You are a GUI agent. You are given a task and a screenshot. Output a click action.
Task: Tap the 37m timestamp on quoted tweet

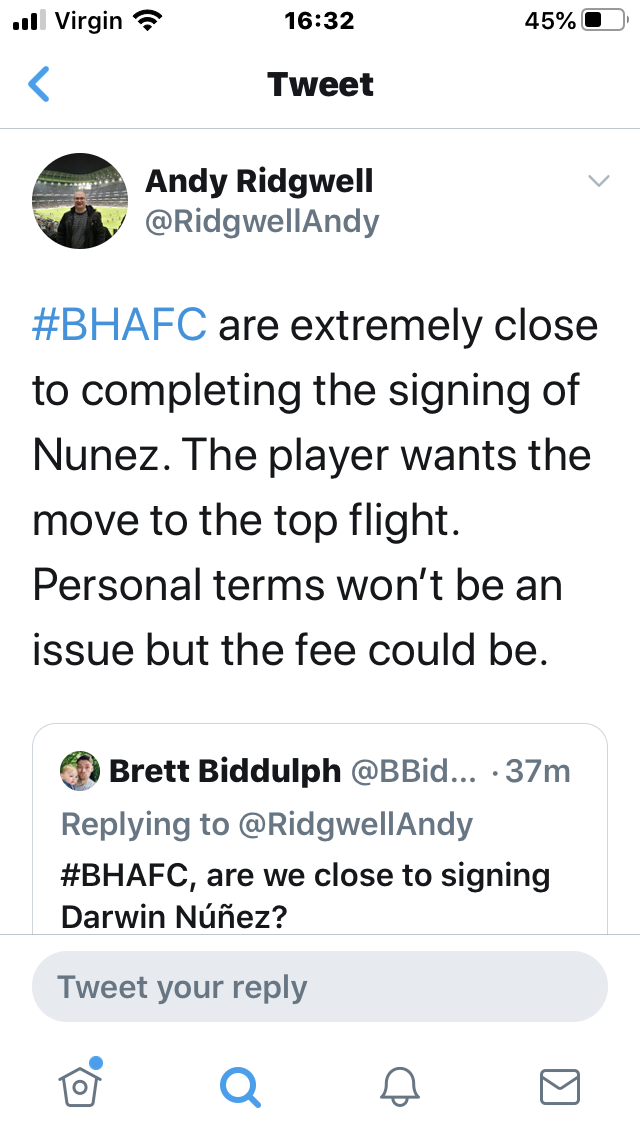[x=537, y=772]
